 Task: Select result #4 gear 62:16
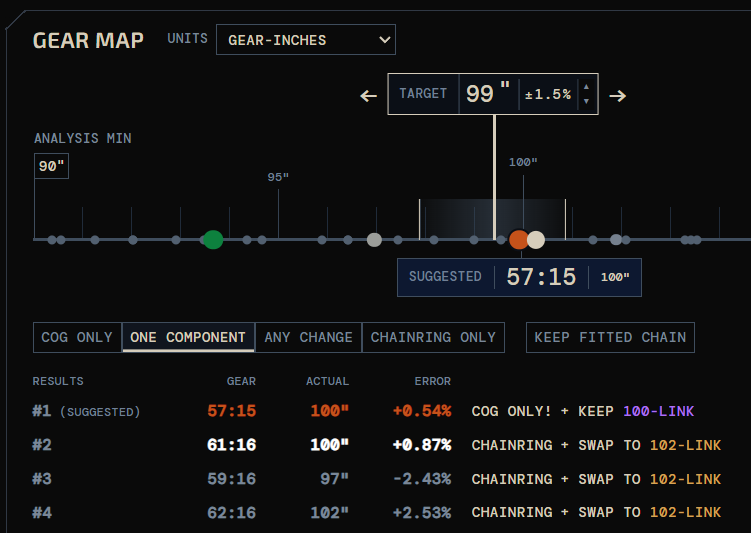coord(232,513)
